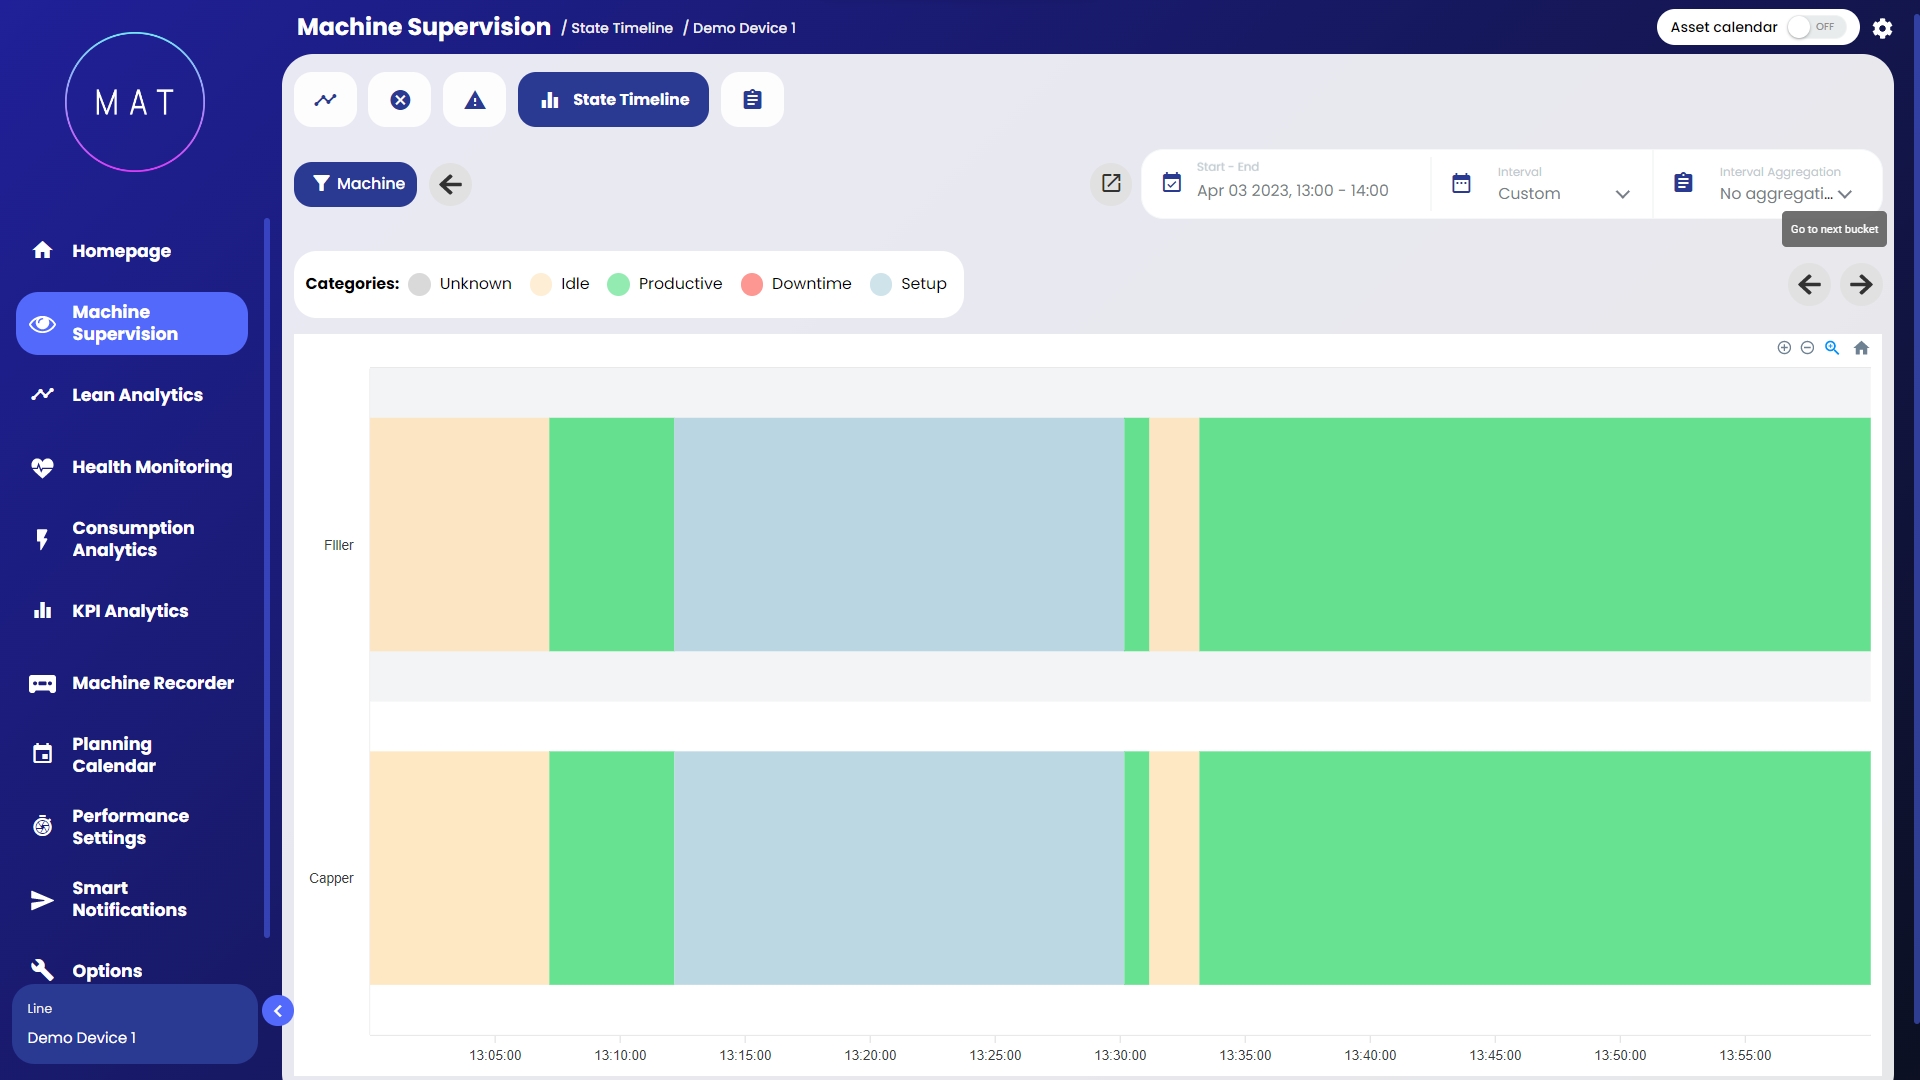
Task: Click the Machine filter button
Action: click(355, 184)
